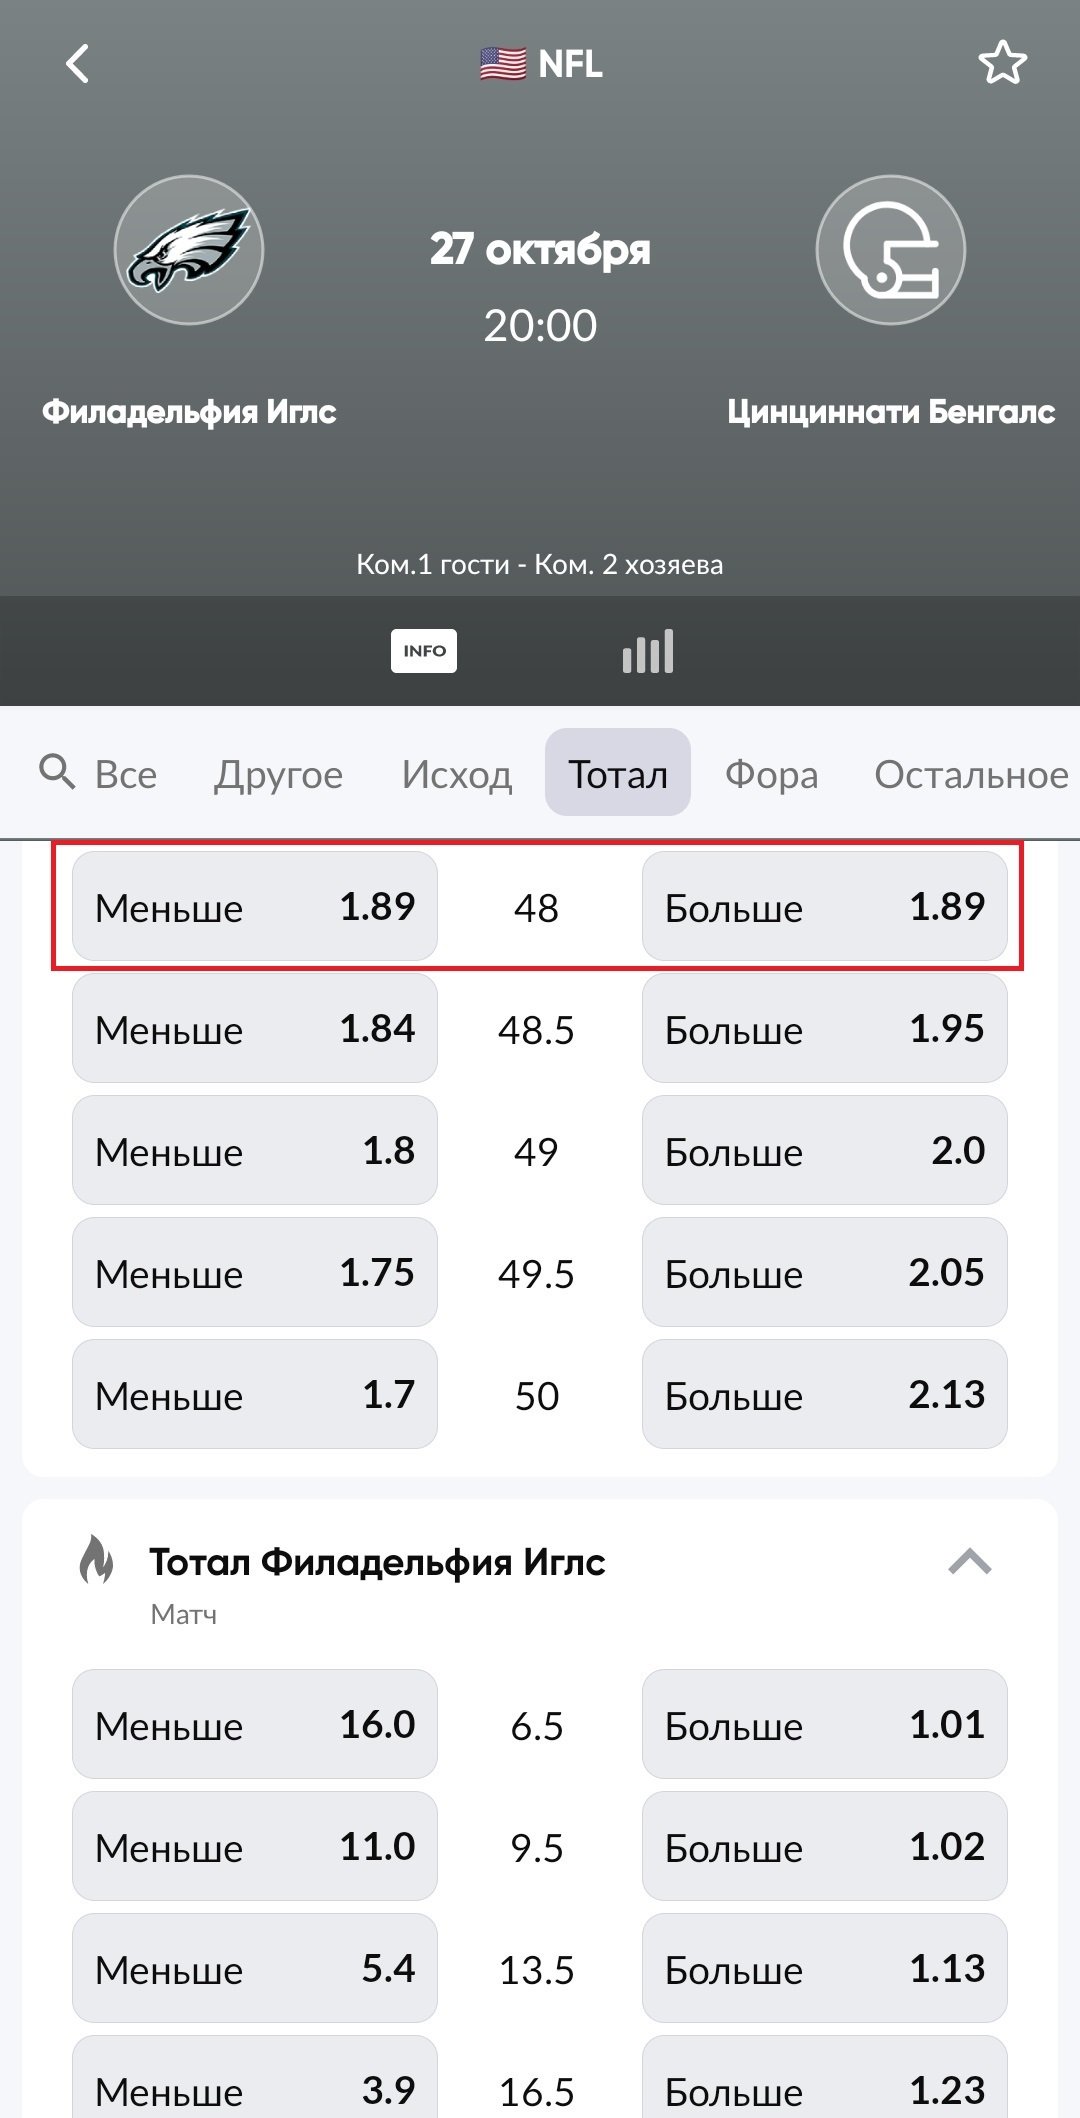
Task: Select the Исход tab
Action: [457, 775]
